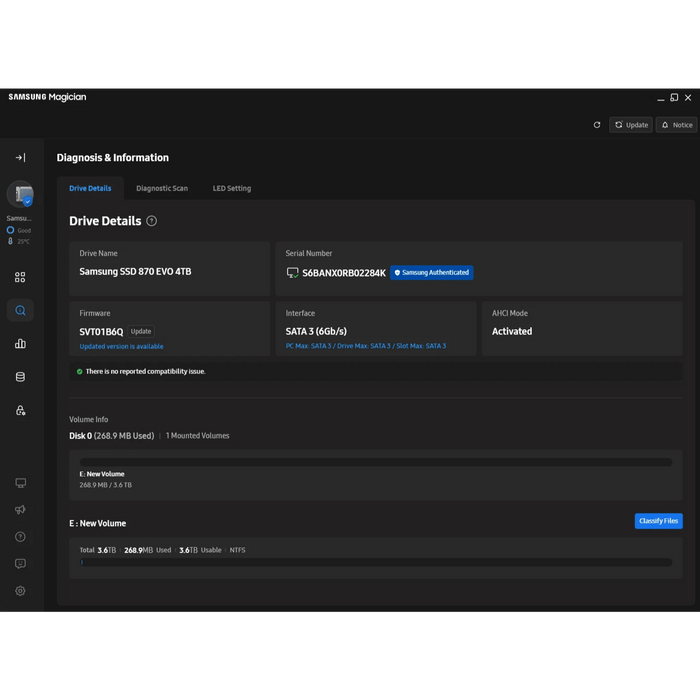The width and height of the screenshot is (700, 700).
Task: Click serial number S6BANX0RB02284K text
Action: (x=344, y=273)
